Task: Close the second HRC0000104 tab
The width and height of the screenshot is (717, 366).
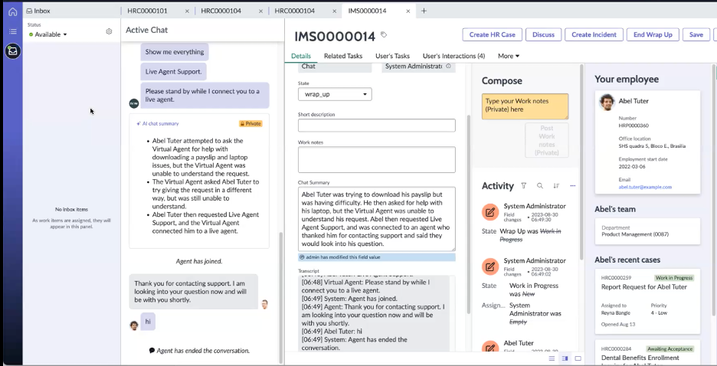Action: coord(334,11)
